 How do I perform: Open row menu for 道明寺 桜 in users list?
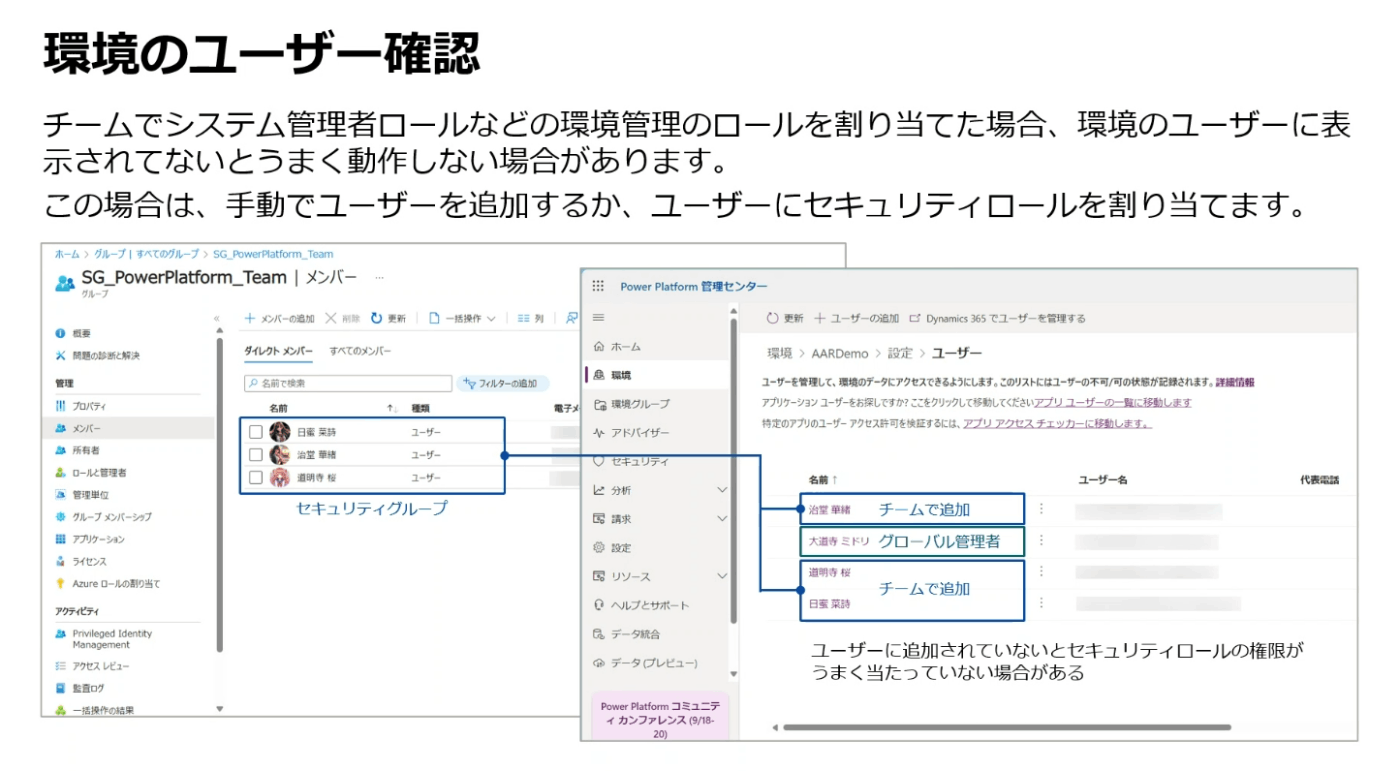(1041, 572)
